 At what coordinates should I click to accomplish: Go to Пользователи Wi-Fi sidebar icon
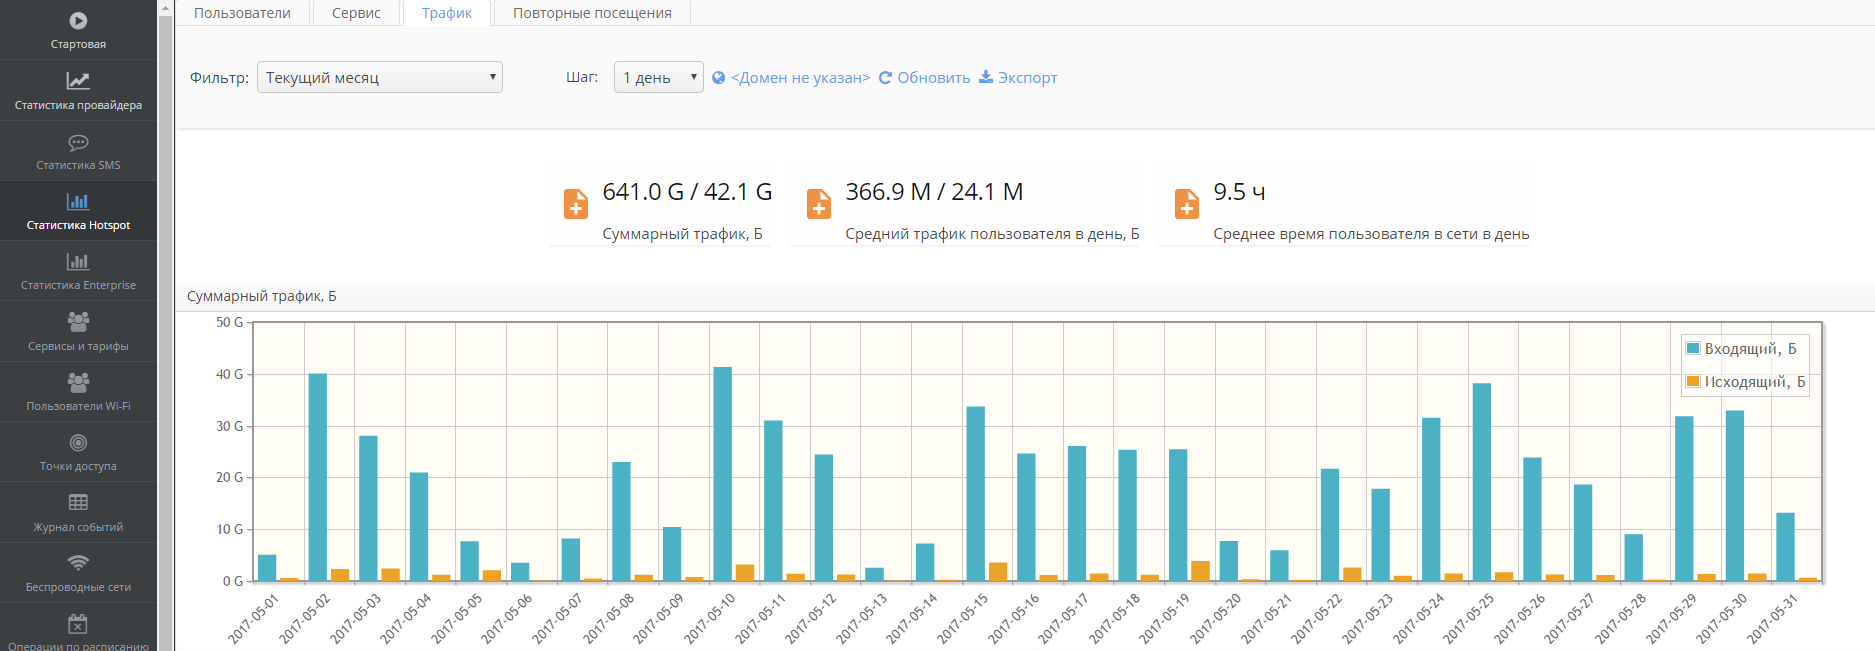(78, 382)
